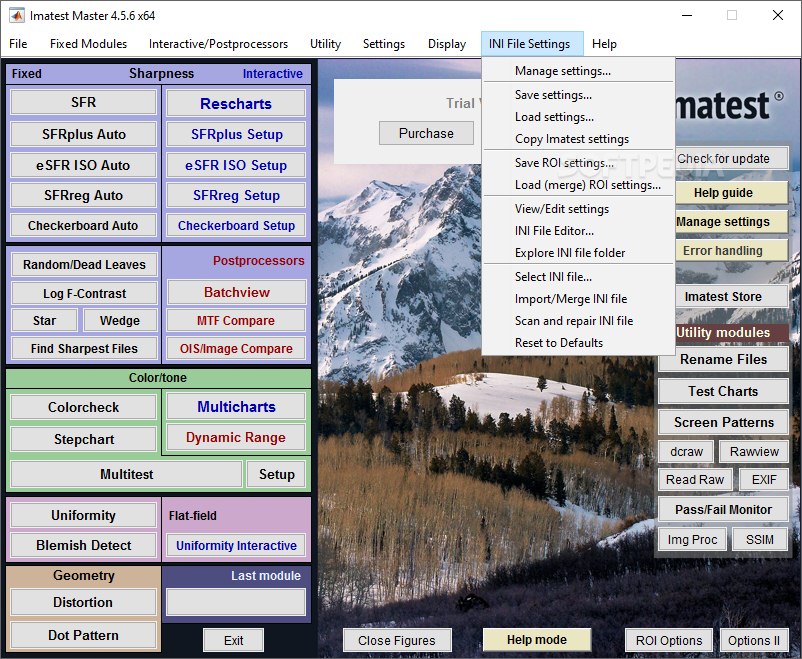This screenshot has height=659, width=802.
Task: Open the Interactive/Postprocessors menu
Action: 218,44
